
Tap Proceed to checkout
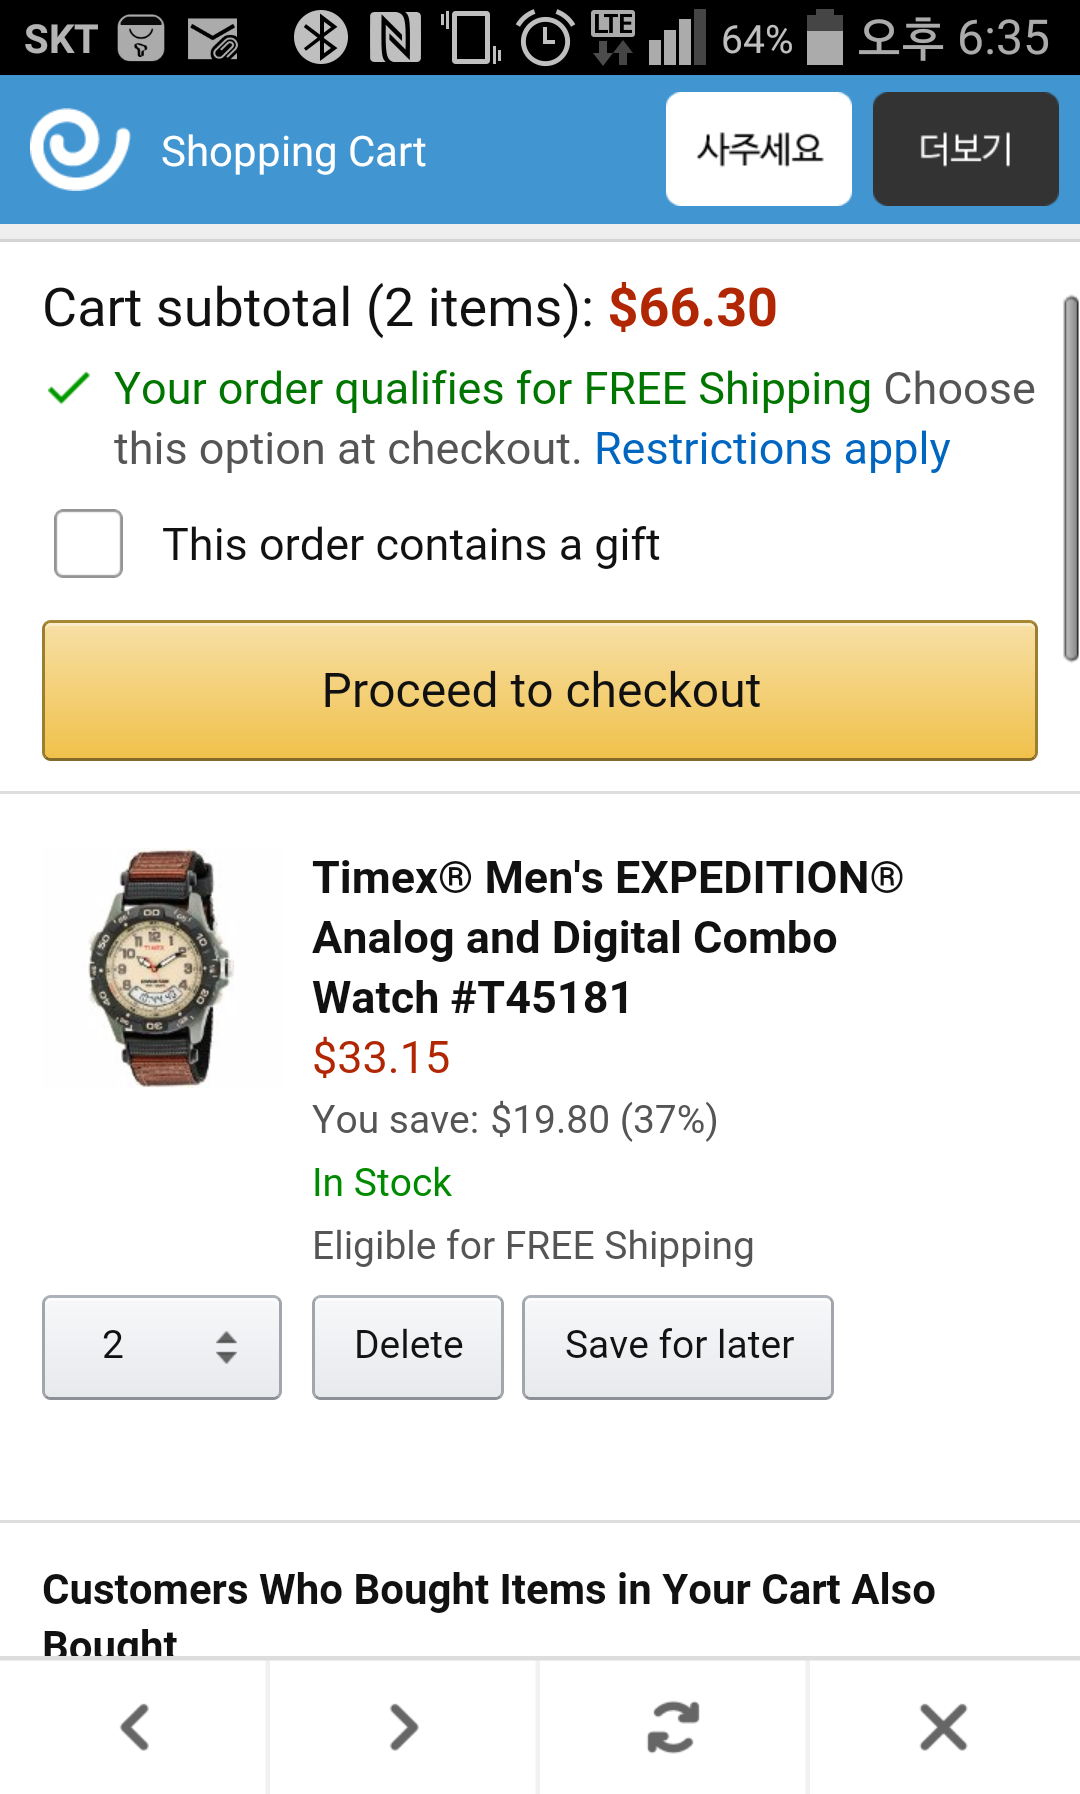(540, 691)
